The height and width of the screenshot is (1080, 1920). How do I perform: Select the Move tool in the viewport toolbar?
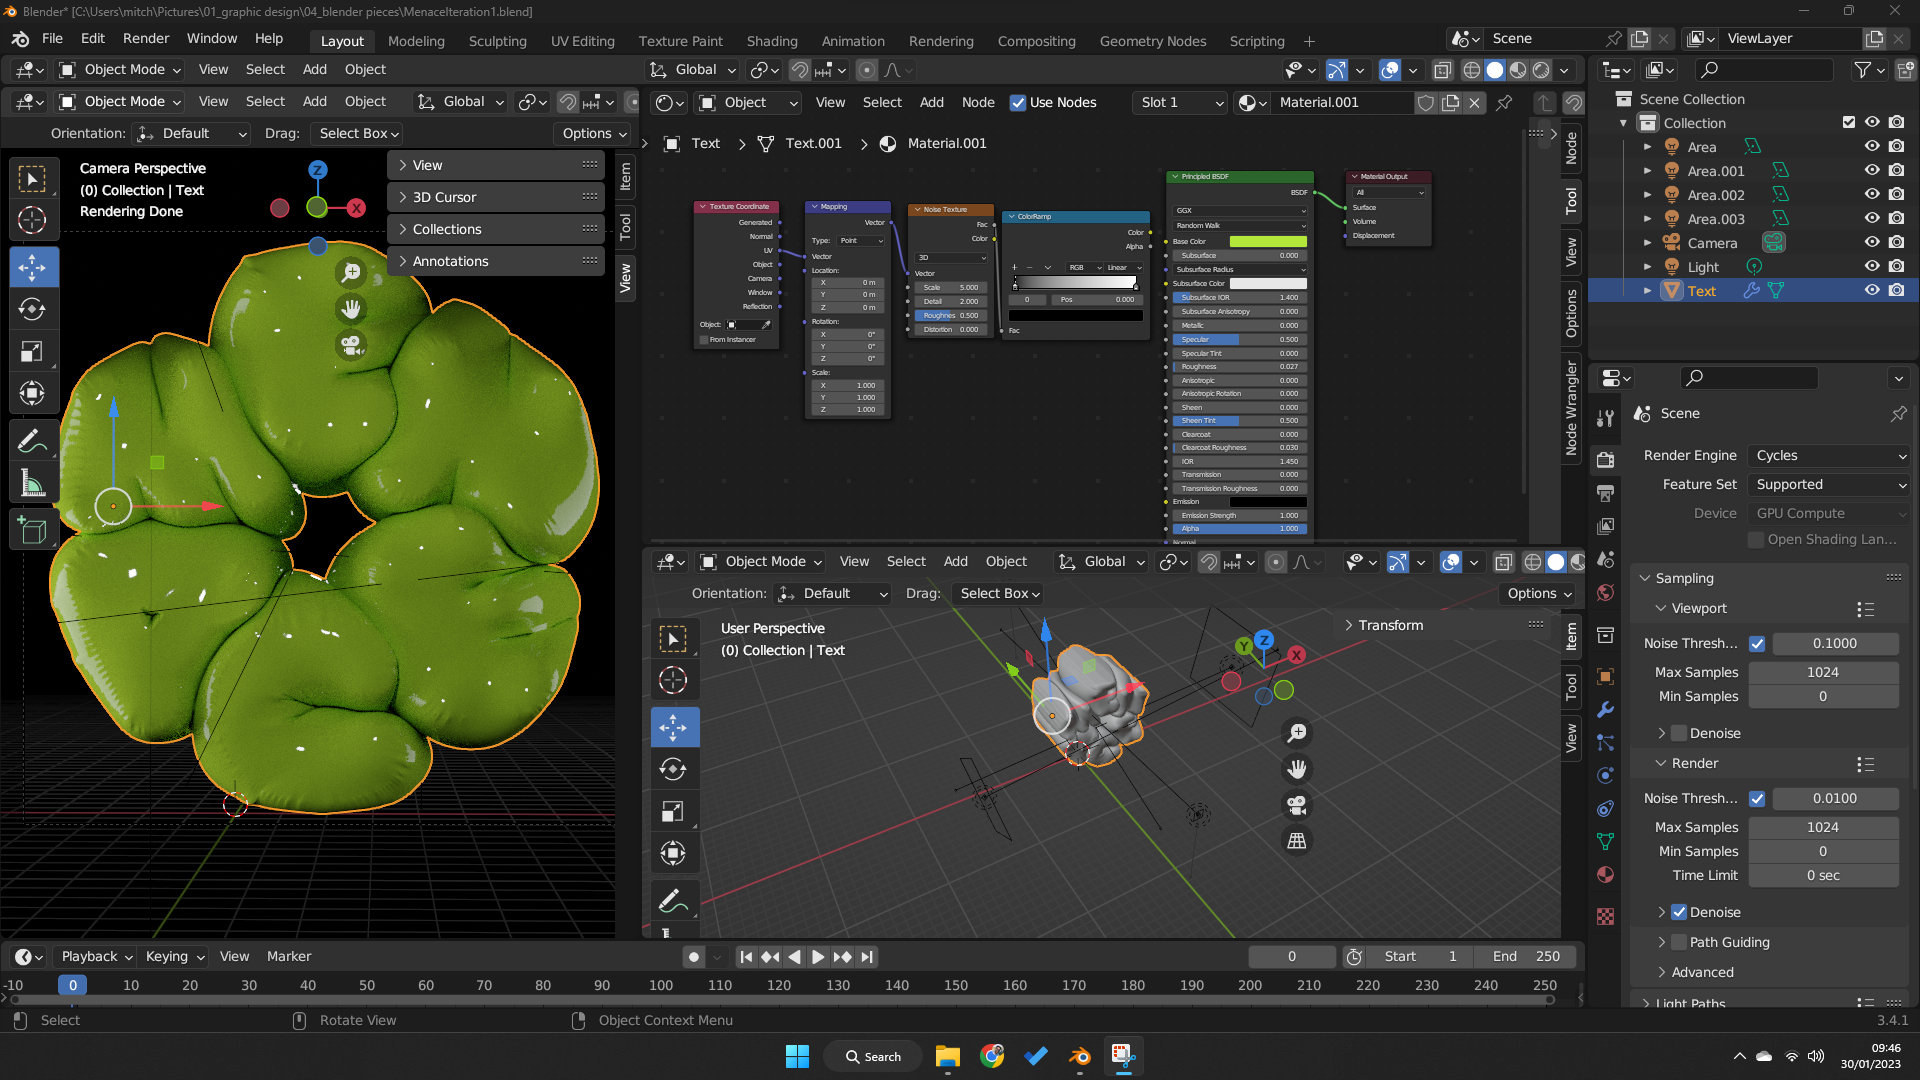[34, 267]
